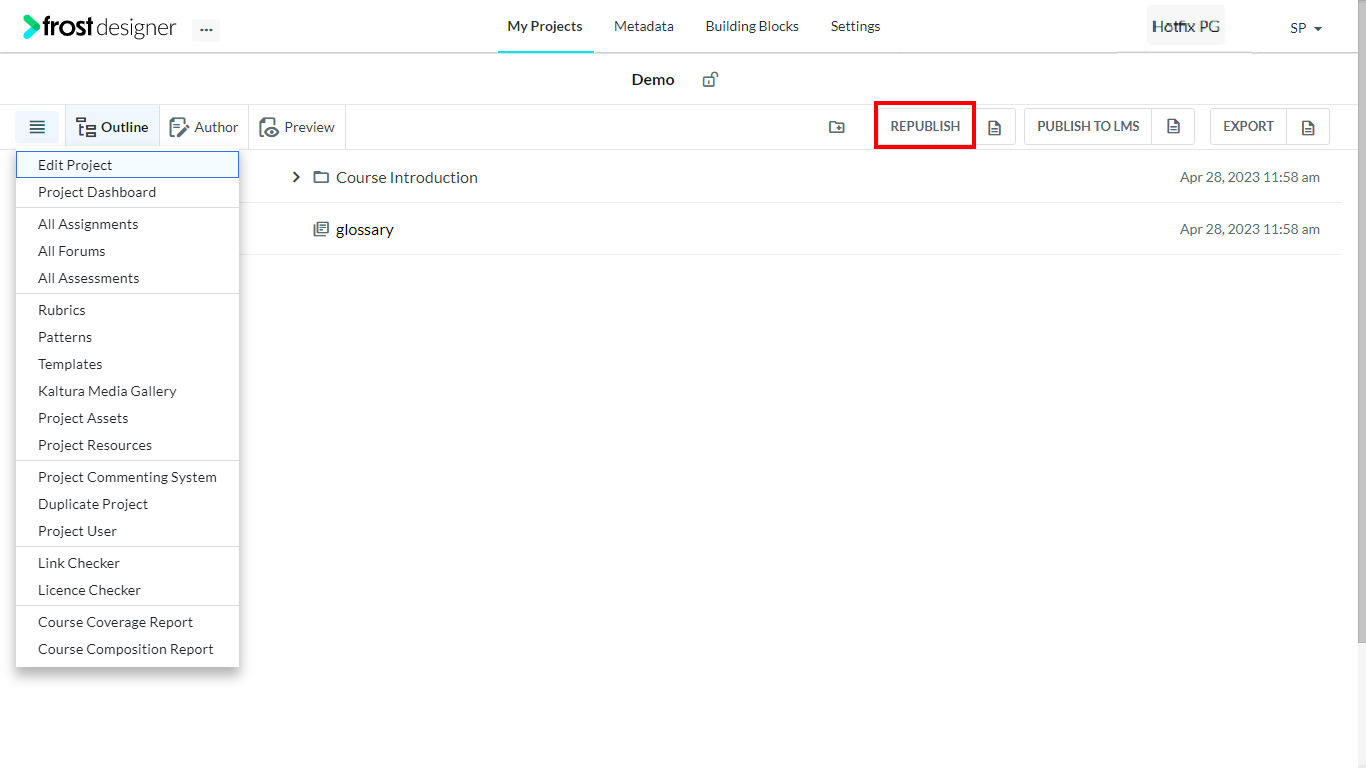This screenshot has height=768, width=1366.
Task: Switch to Author view
Action: [204, 127]
